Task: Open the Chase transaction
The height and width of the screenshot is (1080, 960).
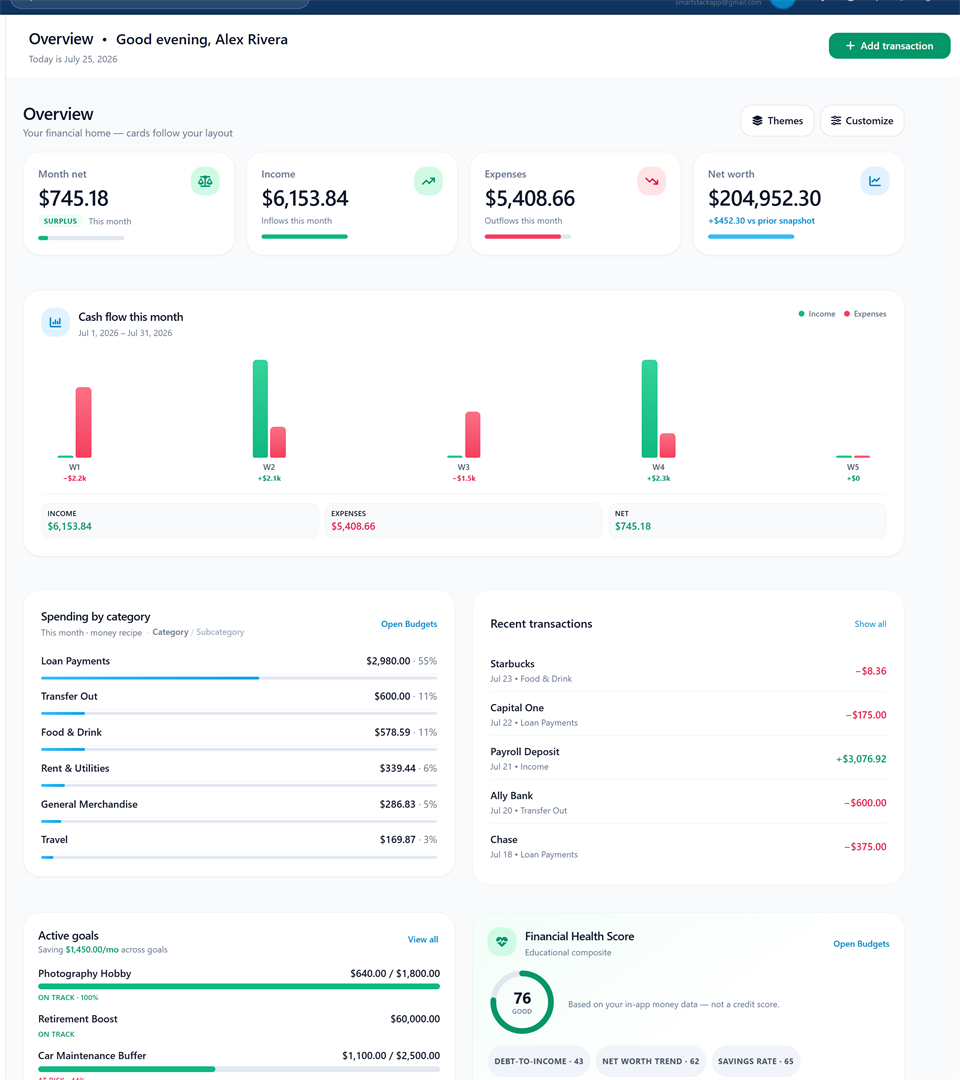Action: (688, 847)
